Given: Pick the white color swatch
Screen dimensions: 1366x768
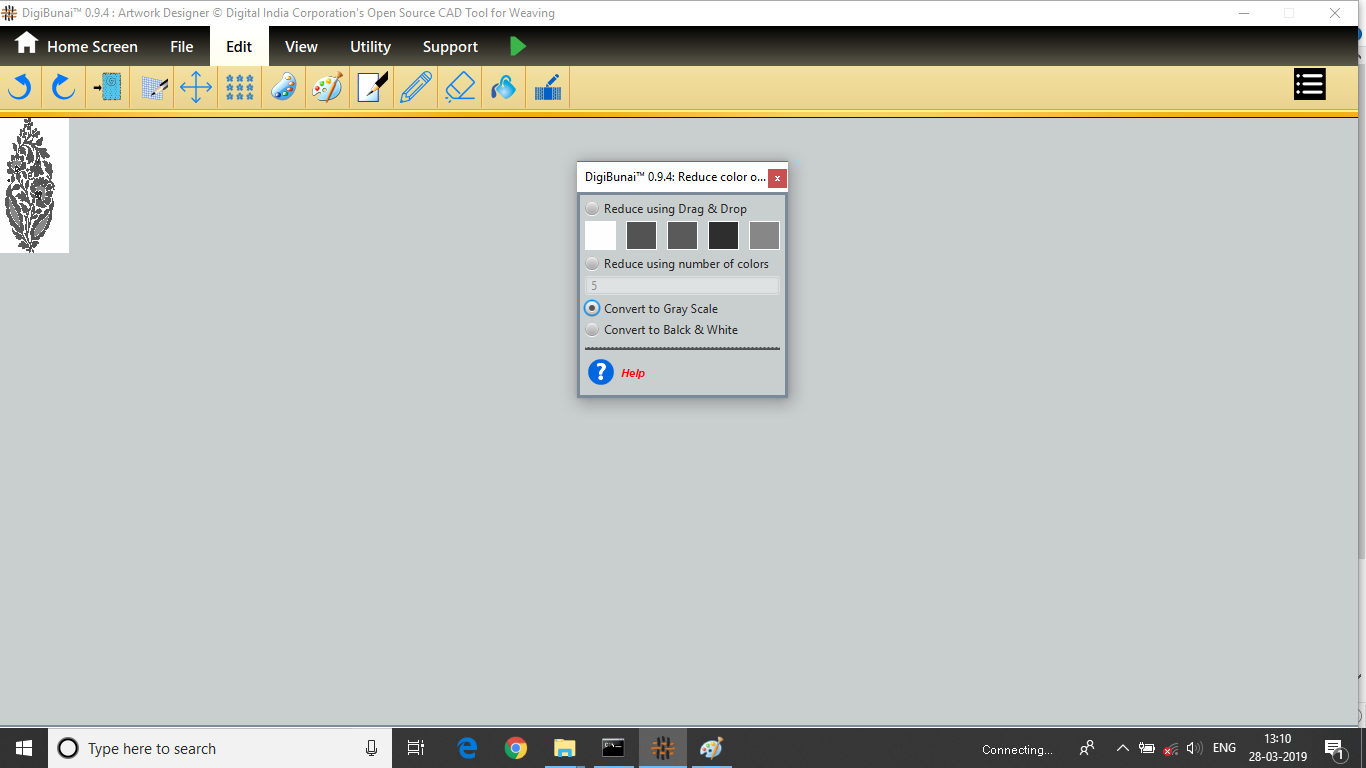Looking at the screenshot, I should (600, 236).
